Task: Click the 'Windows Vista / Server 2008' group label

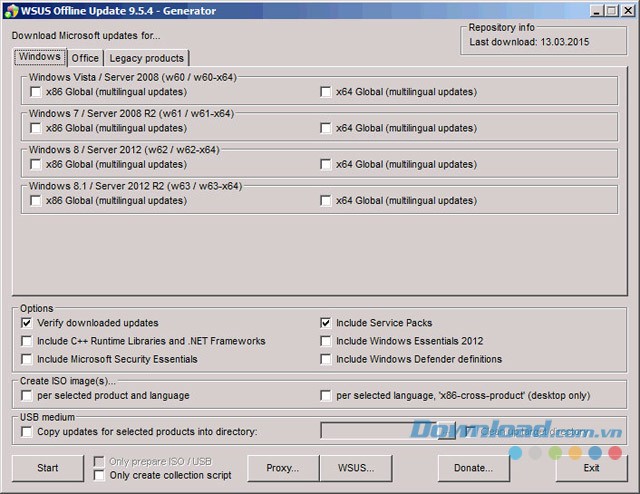Action: pyautogui.click(x=133, y=77)
